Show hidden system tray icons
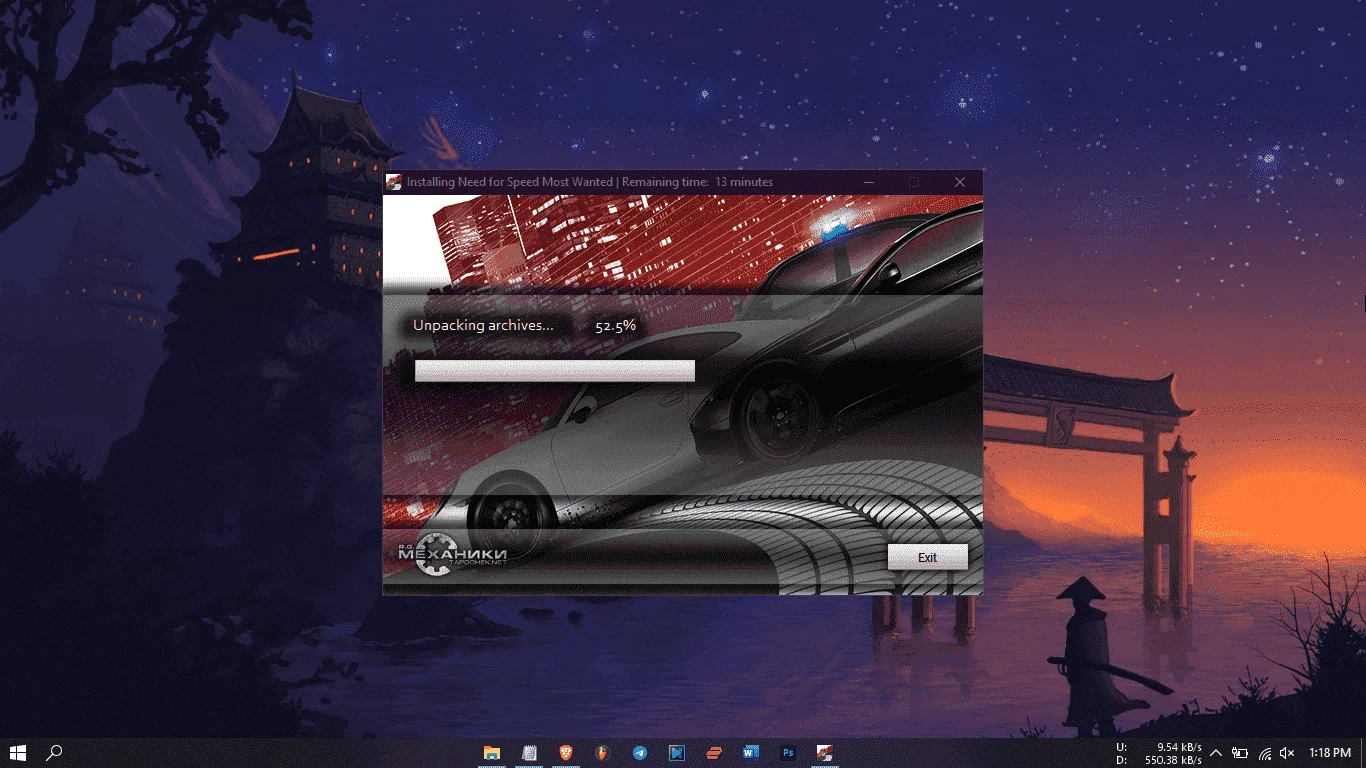 [1216, 753]
